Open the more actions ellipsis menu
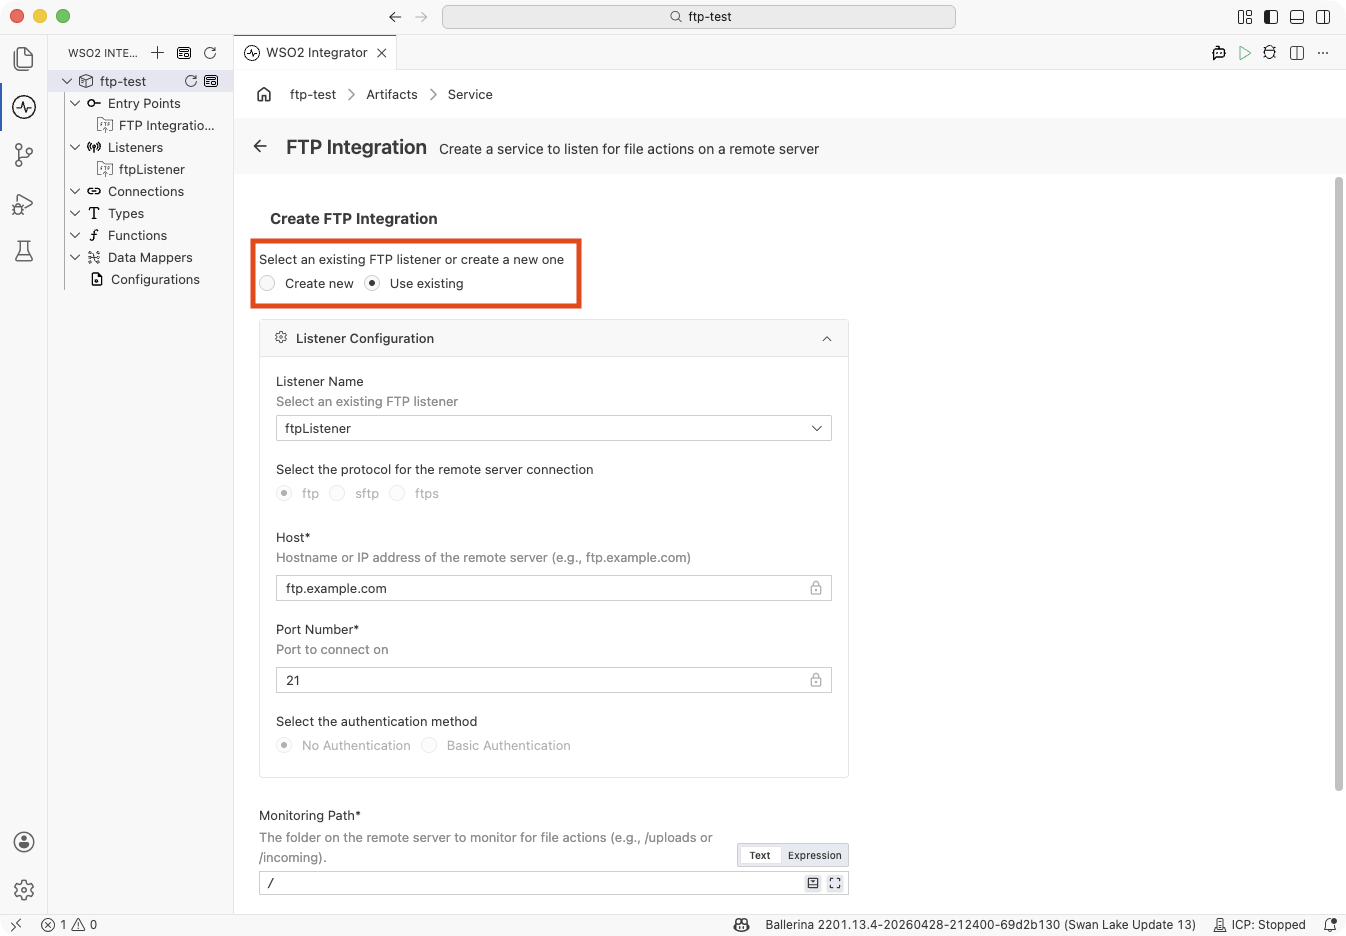Image resolution: width=1346 pixels, height=936 pixels. click(x=1323, y=52)
